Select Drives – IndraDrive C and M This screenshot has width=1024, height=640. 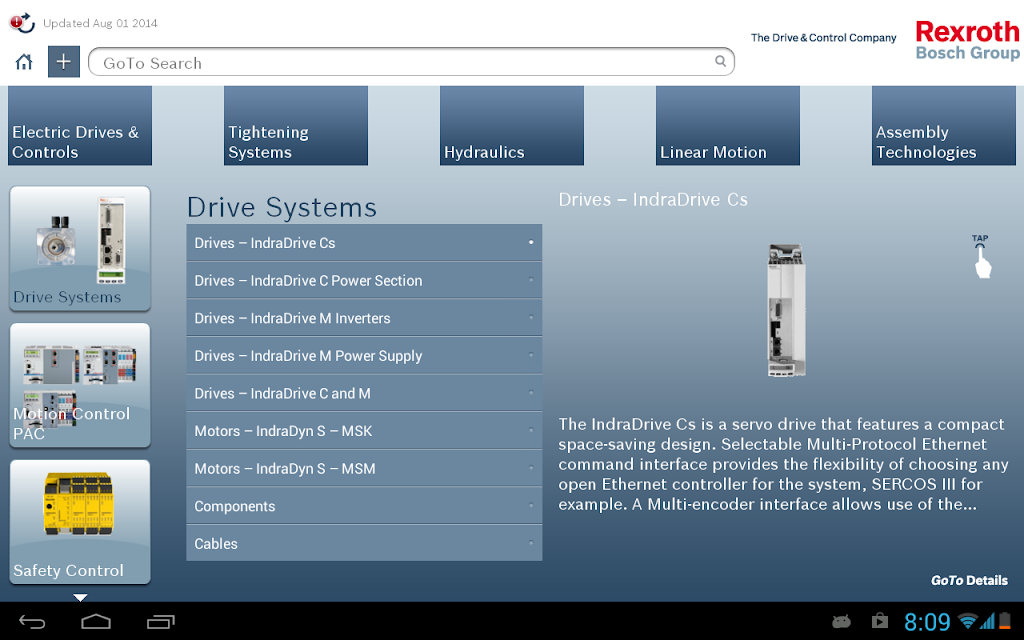[x=364, y=394]
